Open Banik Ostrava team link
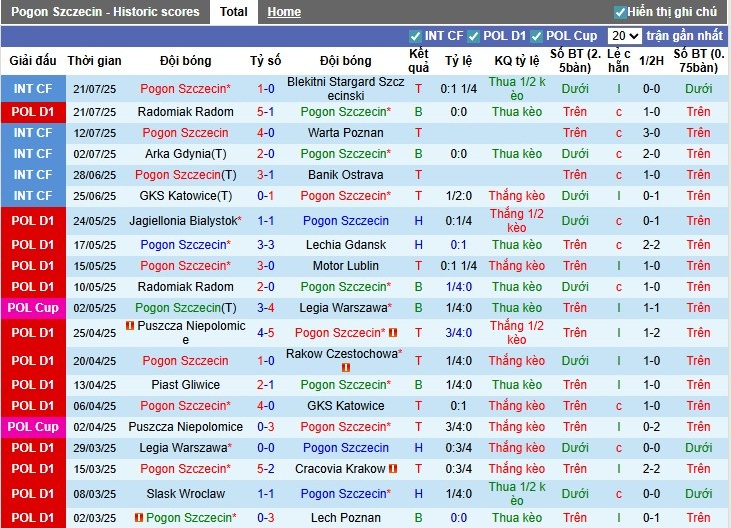The image size is (731, 528). [346, 175]
